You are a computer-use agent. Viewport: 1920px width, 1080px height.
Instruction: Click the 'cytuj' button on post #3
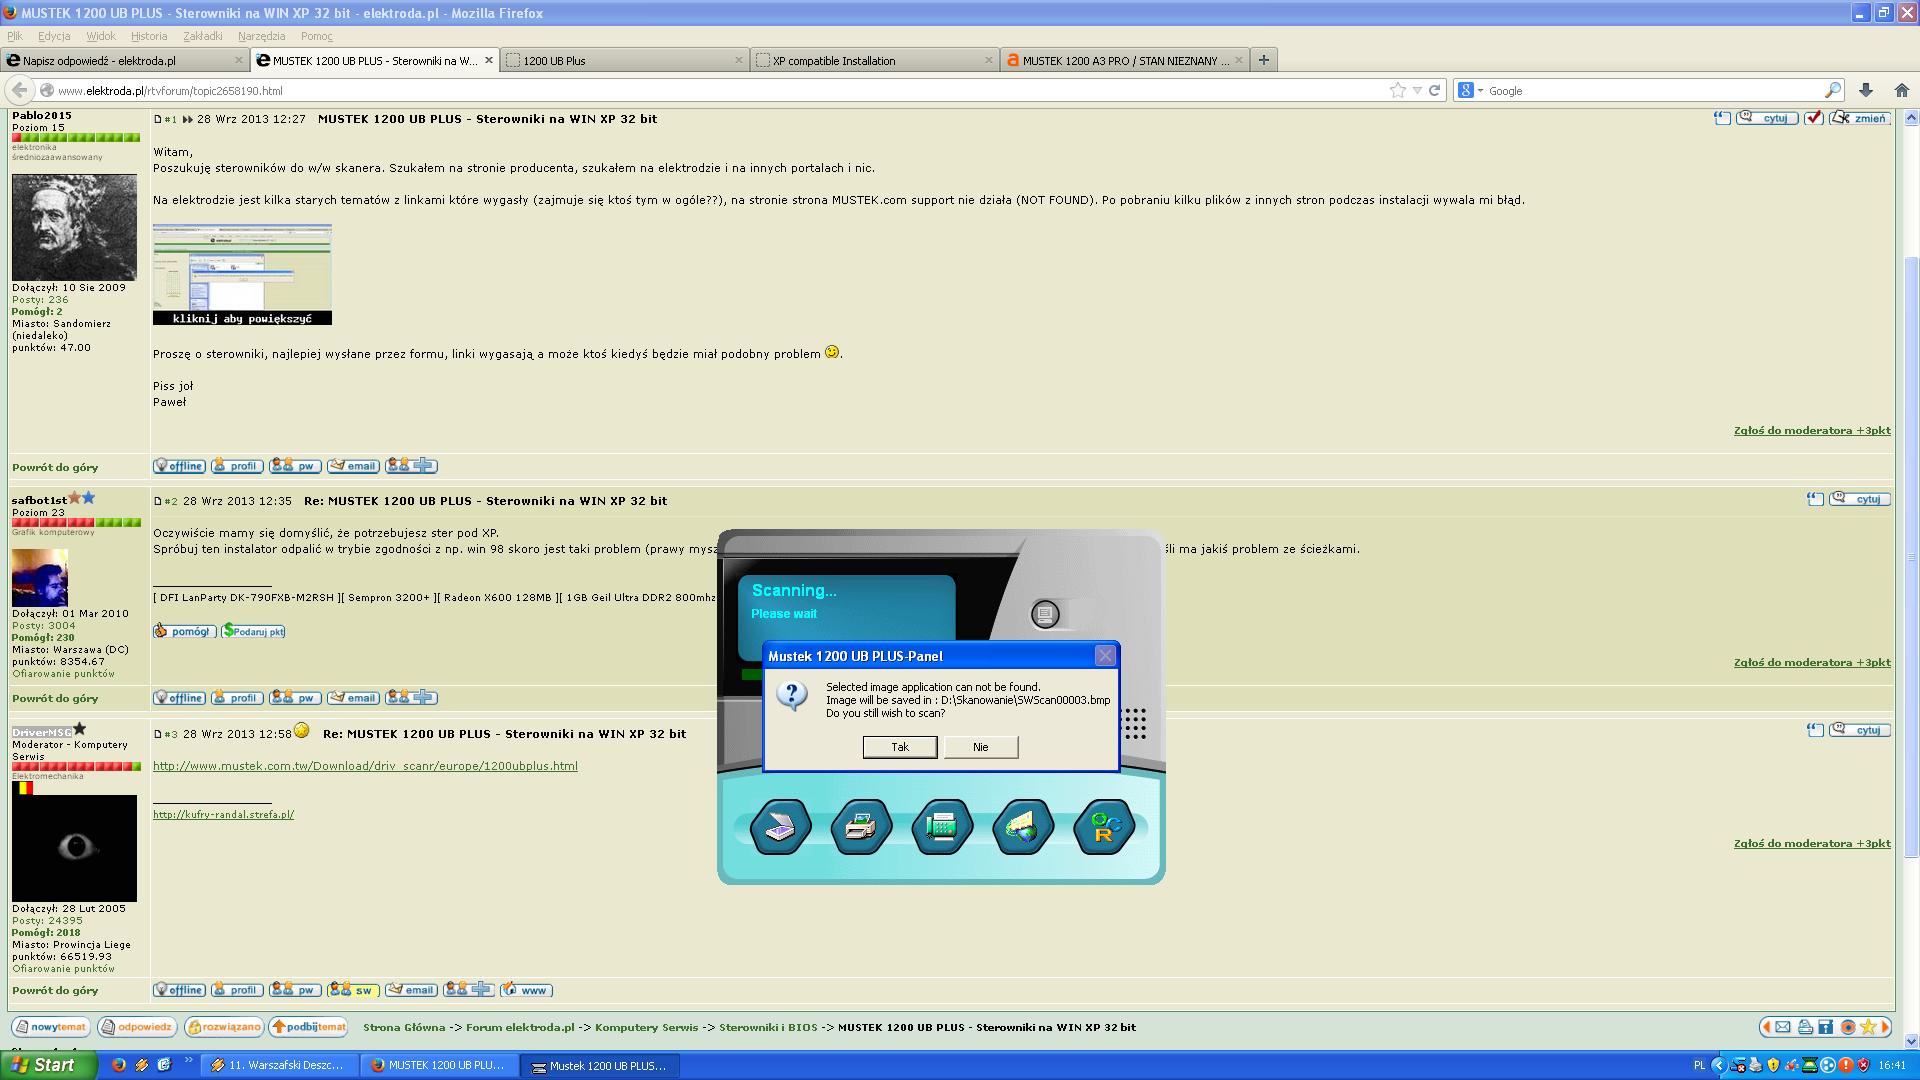(x=1859, y=730)
